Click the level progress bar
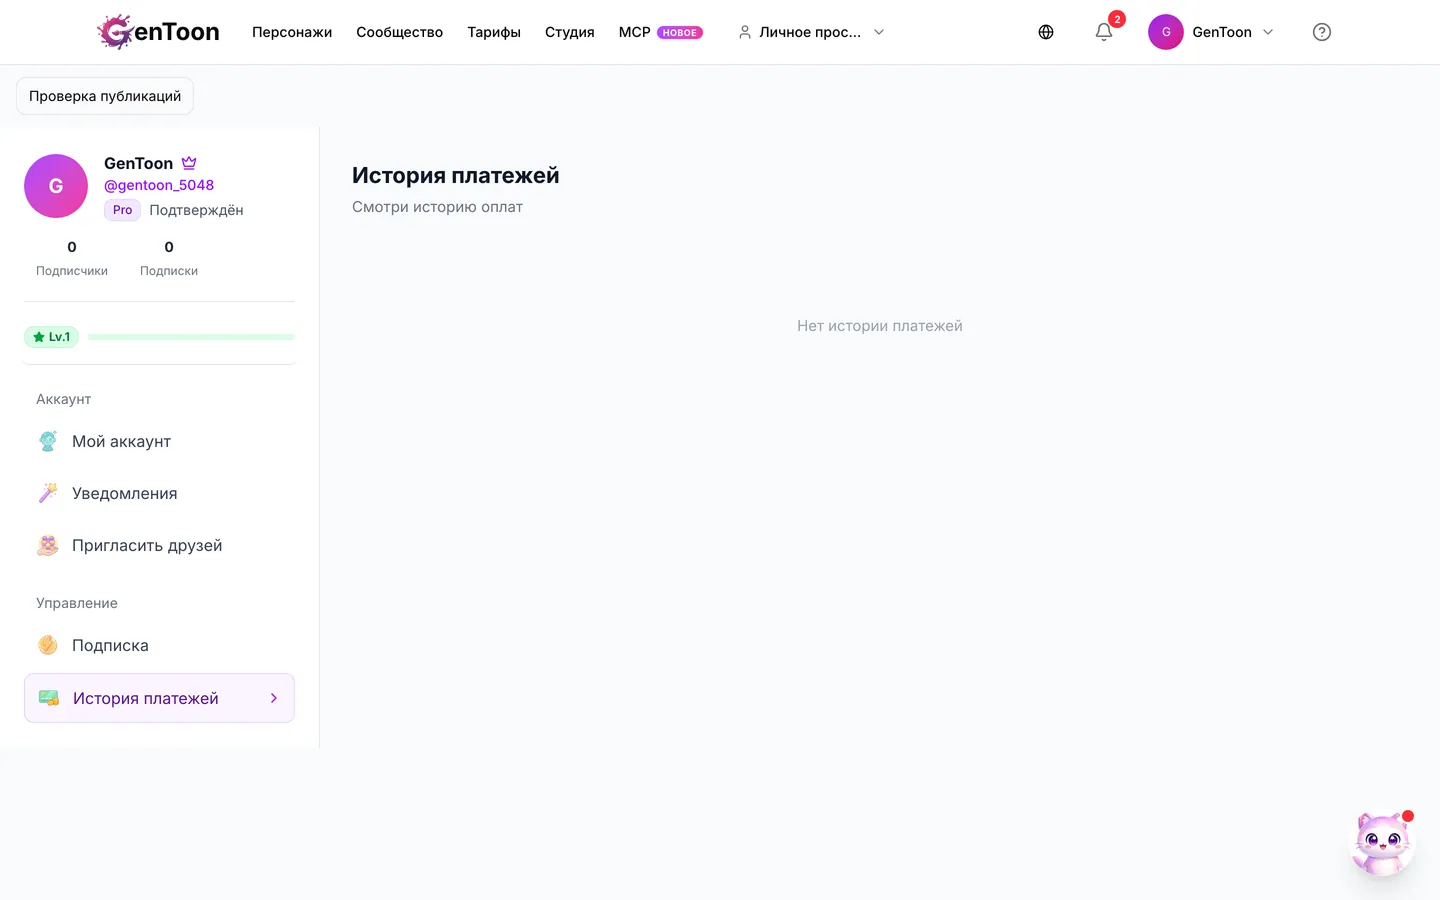The image size is (1440, 900). pos(191,337)
